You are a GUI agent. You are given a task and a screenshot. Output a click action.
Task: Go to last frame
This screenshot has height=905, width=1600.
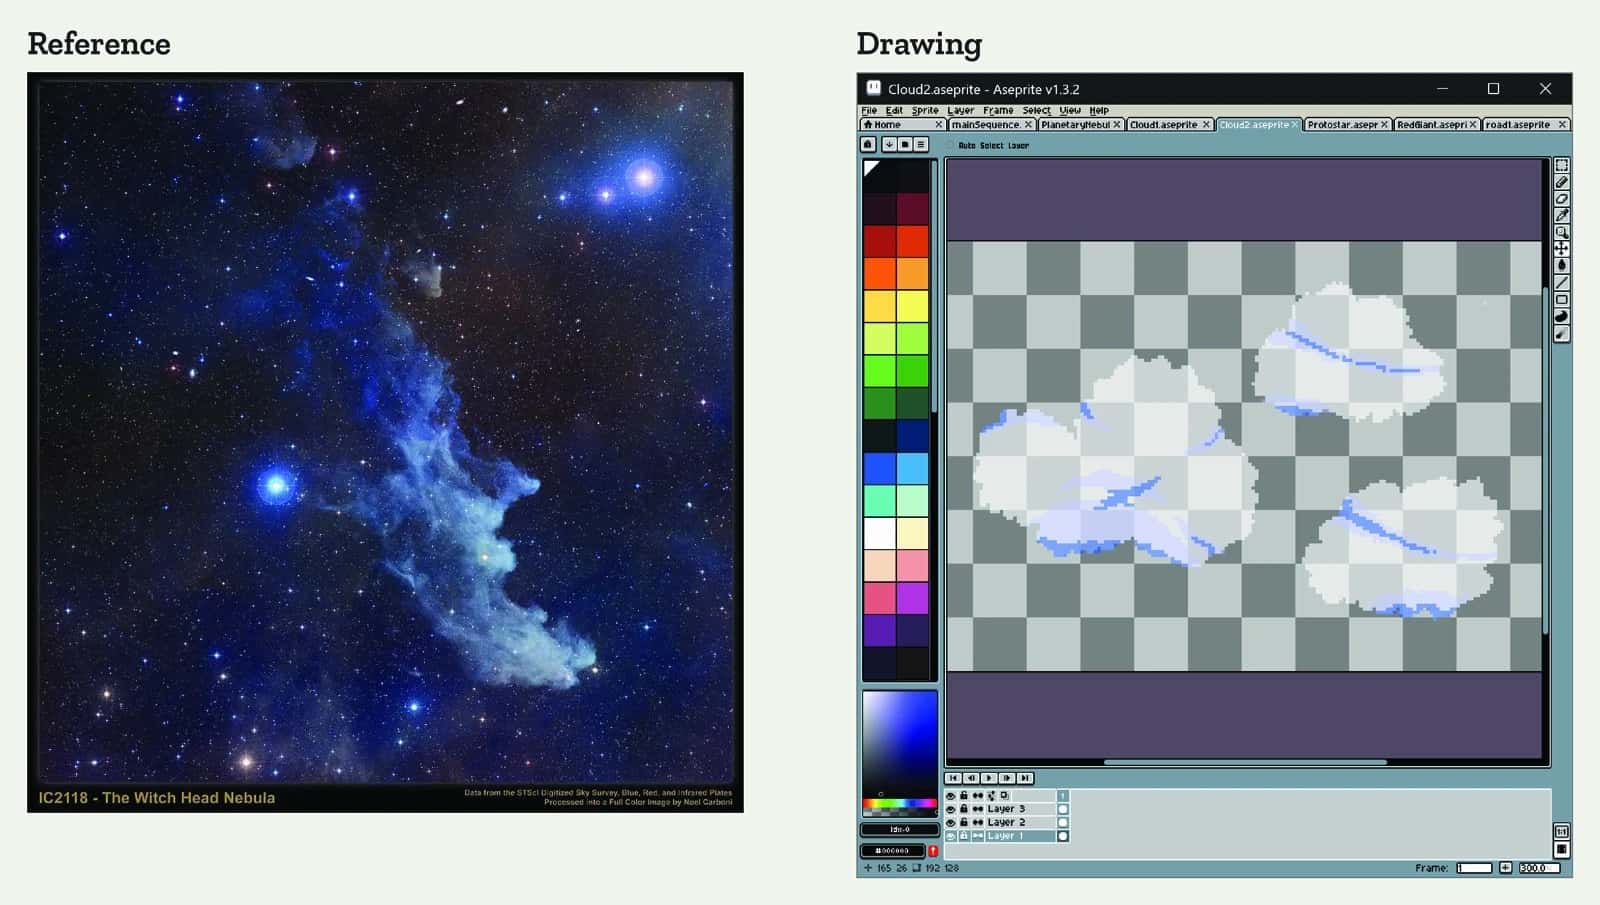click(x=1025, y=778)
